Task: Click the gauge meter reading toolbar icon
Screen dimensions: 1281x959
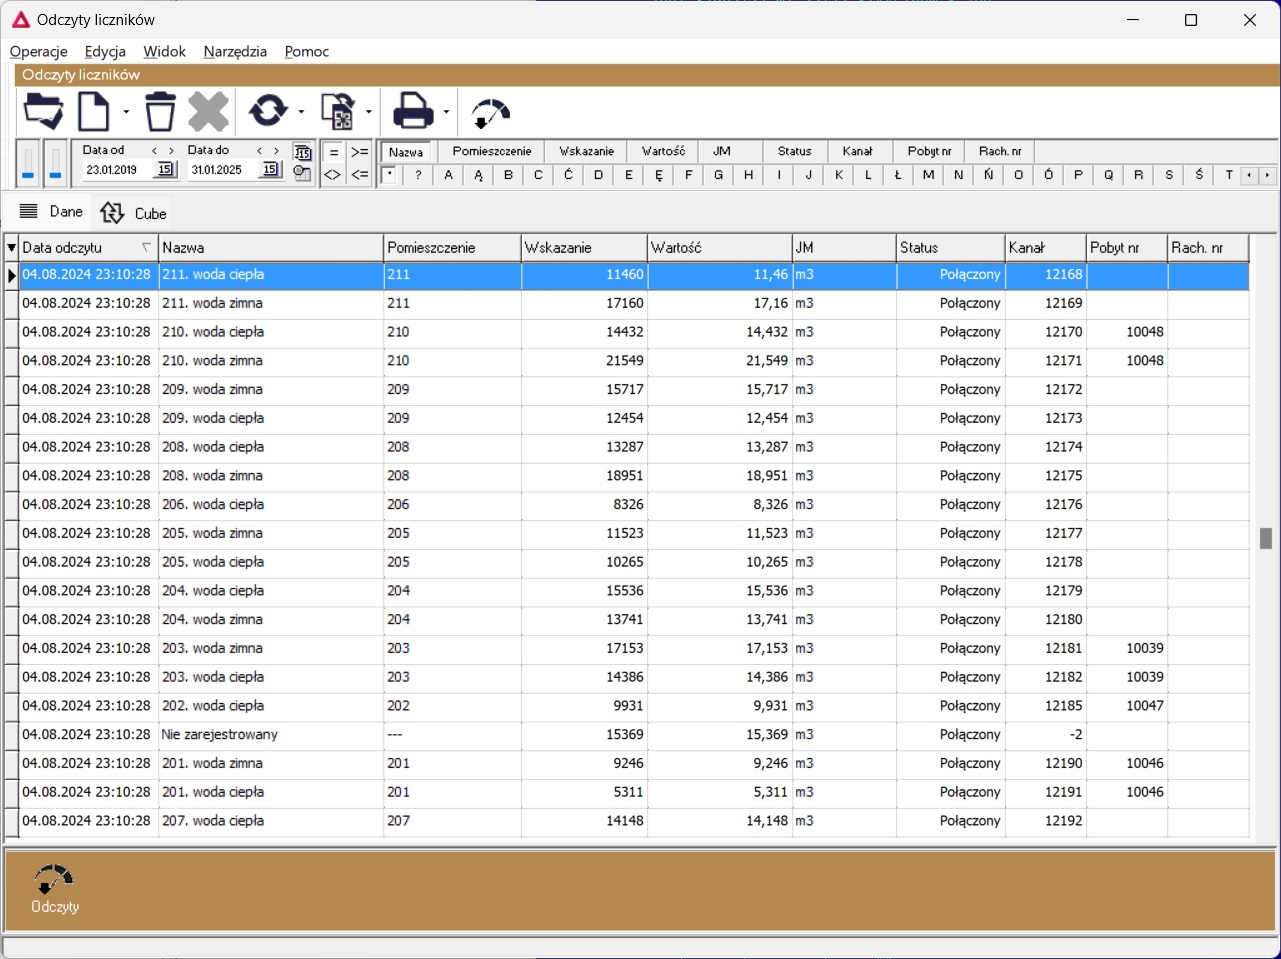Action: pos(490,114)
